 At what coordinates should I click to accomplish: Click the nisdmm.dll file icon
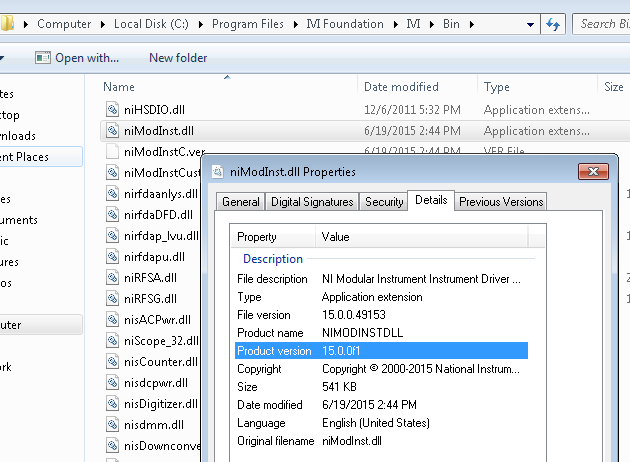tap(112, 424)
